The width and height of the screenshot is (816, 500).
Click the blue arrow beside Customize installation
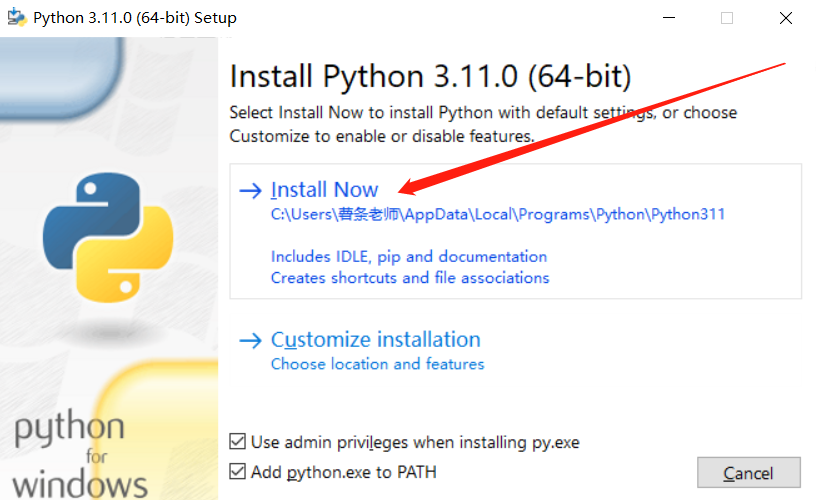point(250,341)
